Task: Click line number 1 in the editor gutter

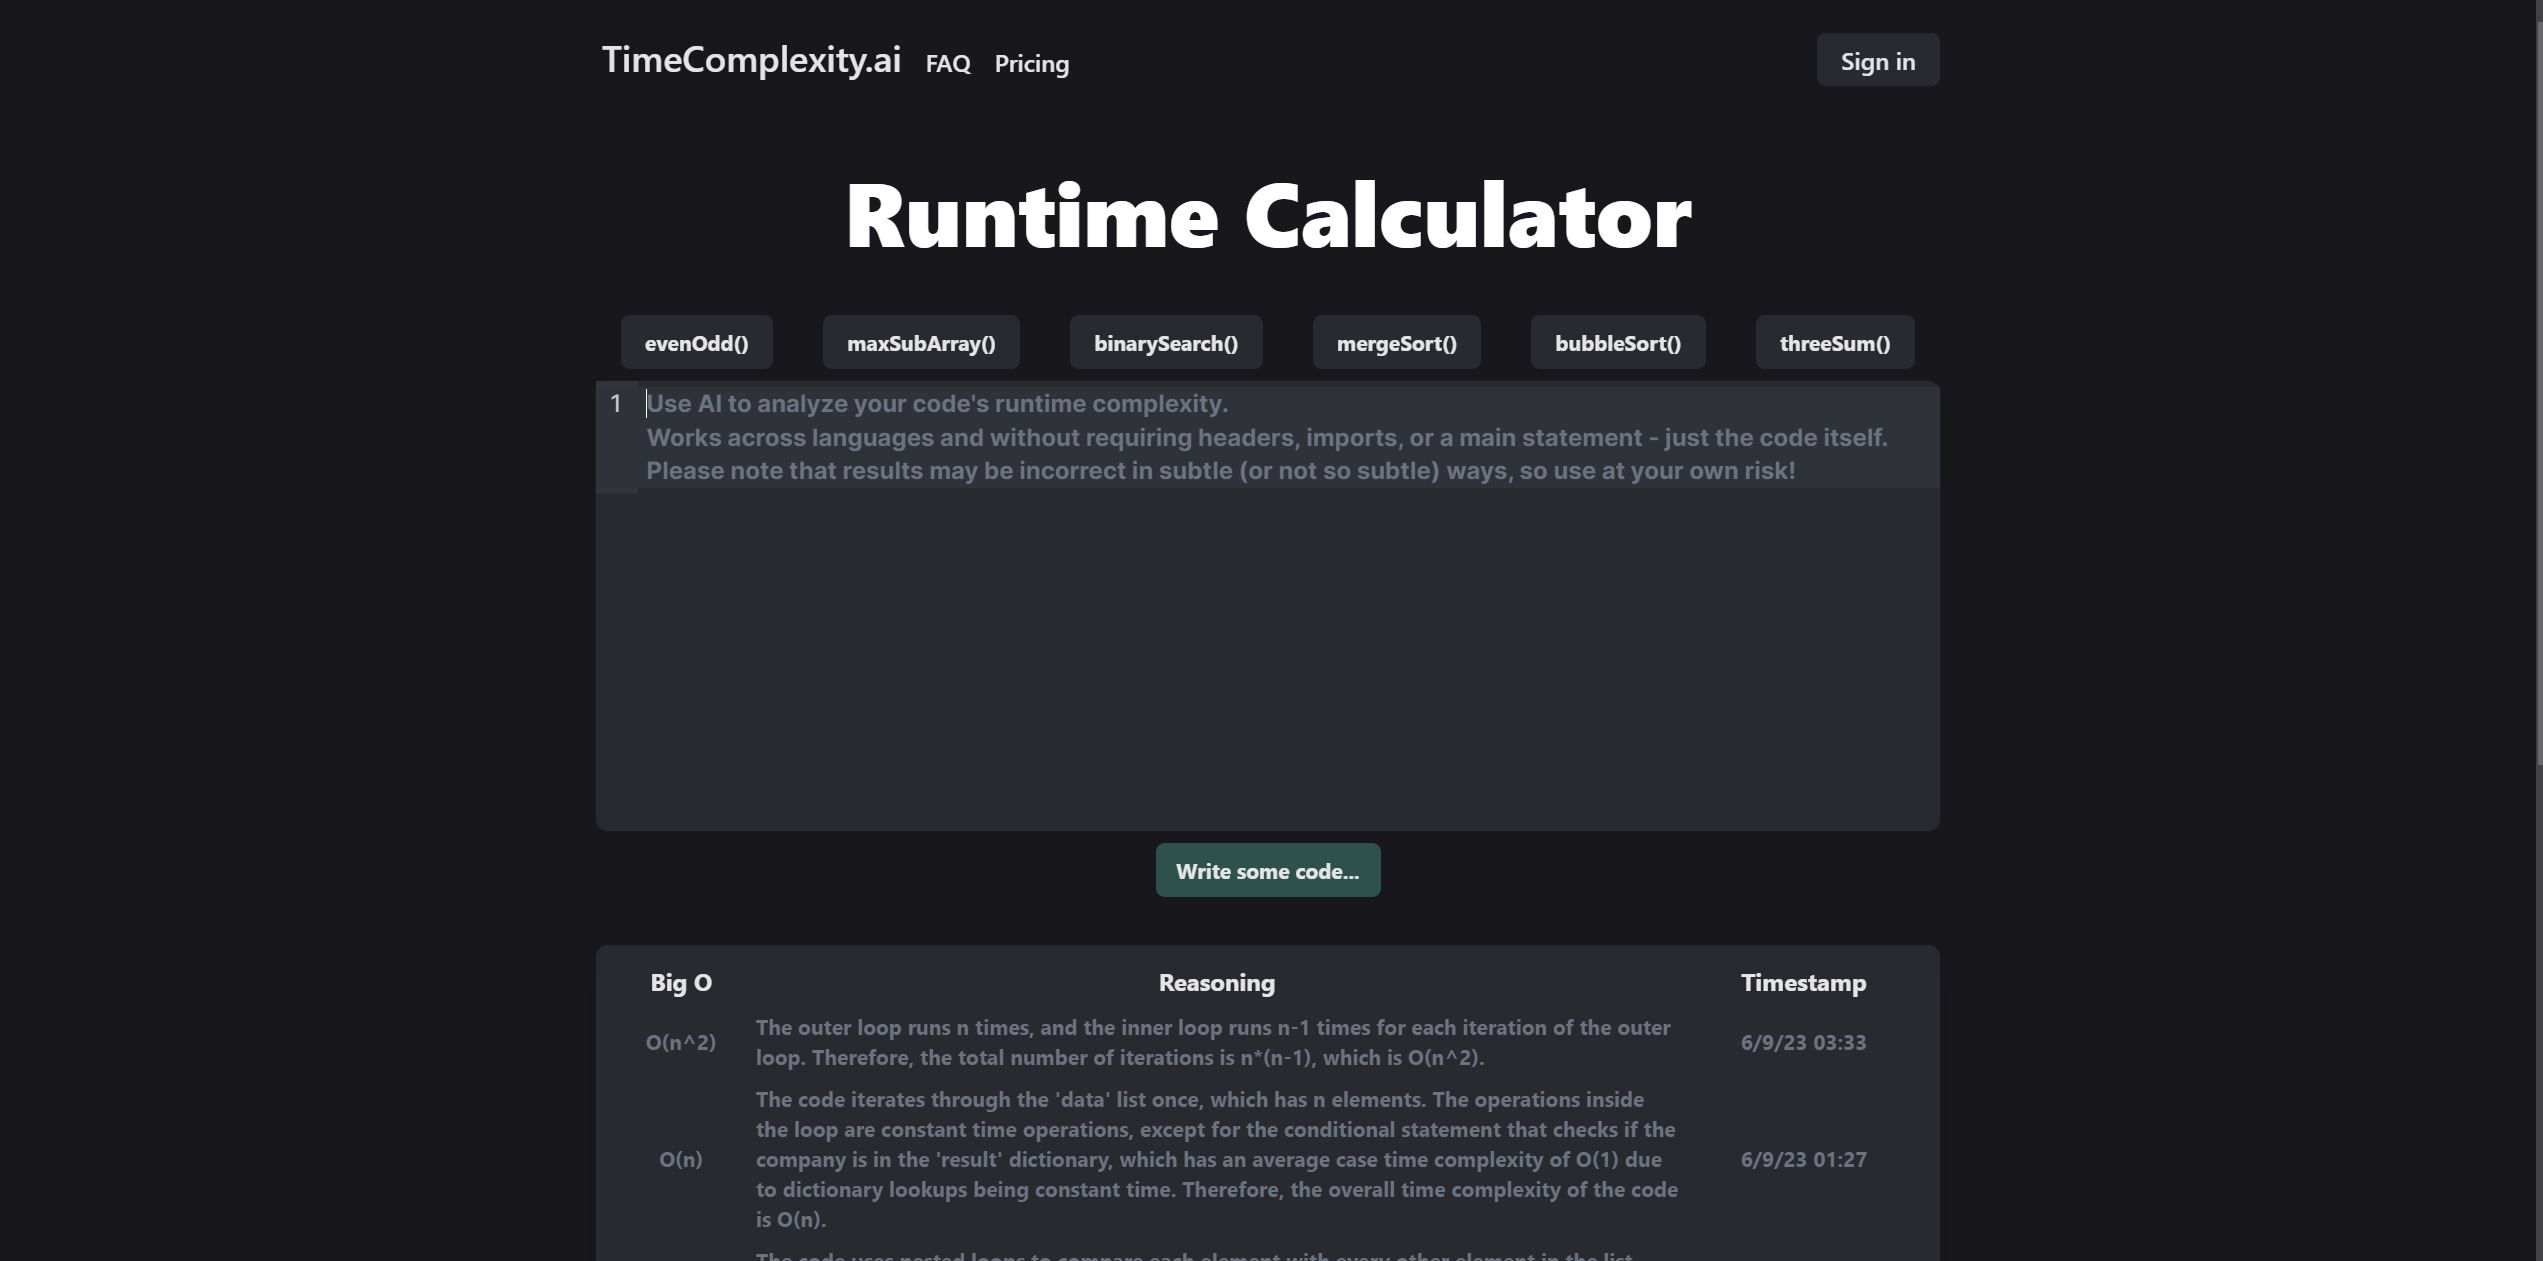Action: point(616,403)
